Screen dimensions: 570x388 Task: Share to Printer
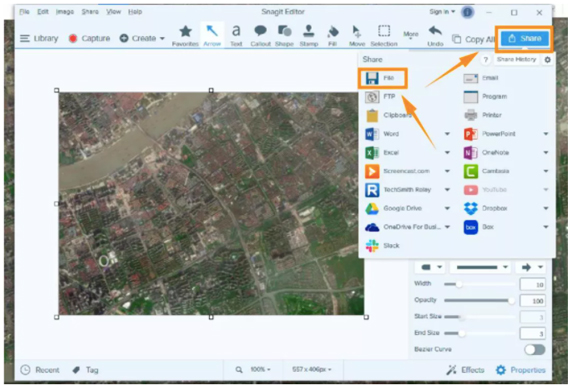pyautogui.click(x=482, y=115)
